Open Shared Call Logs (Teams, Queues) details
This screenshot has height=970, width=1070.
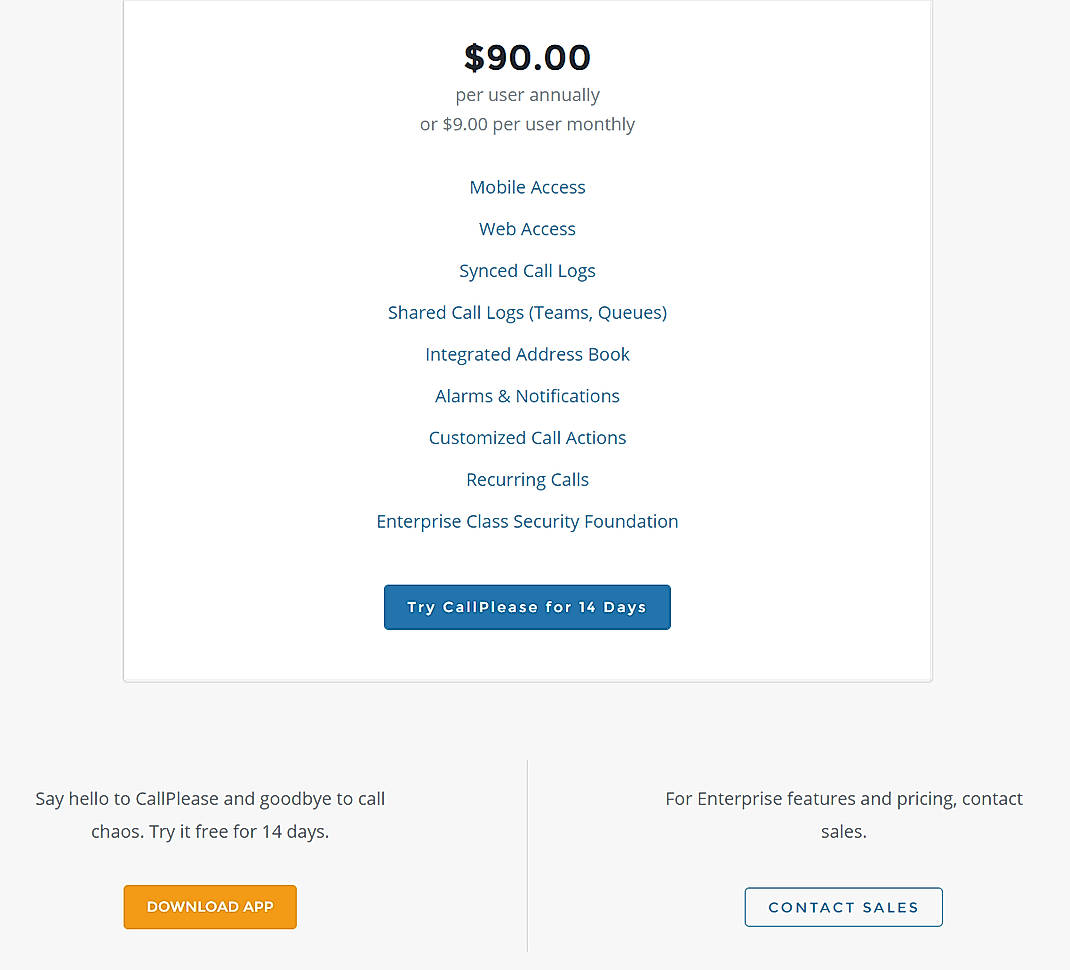pos(527,312)
